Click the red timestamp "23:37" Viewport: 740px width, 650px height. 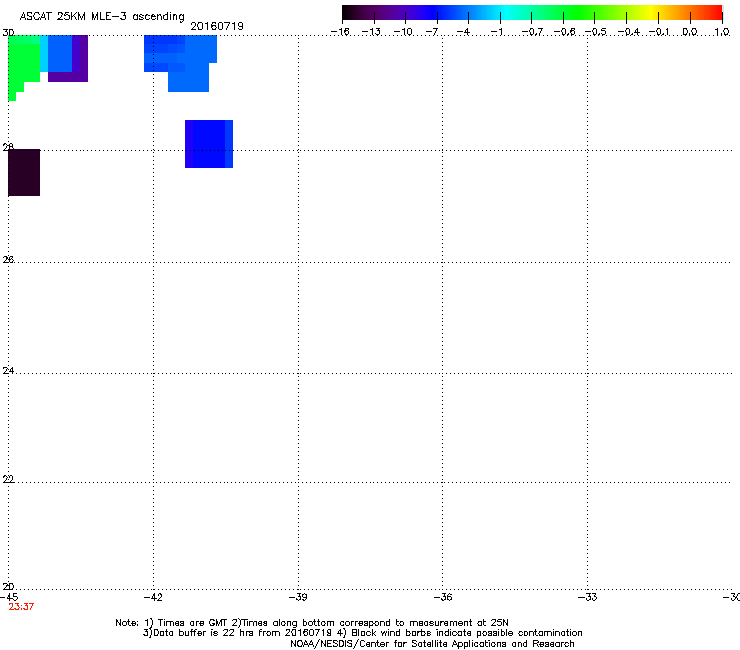point(21,607)
